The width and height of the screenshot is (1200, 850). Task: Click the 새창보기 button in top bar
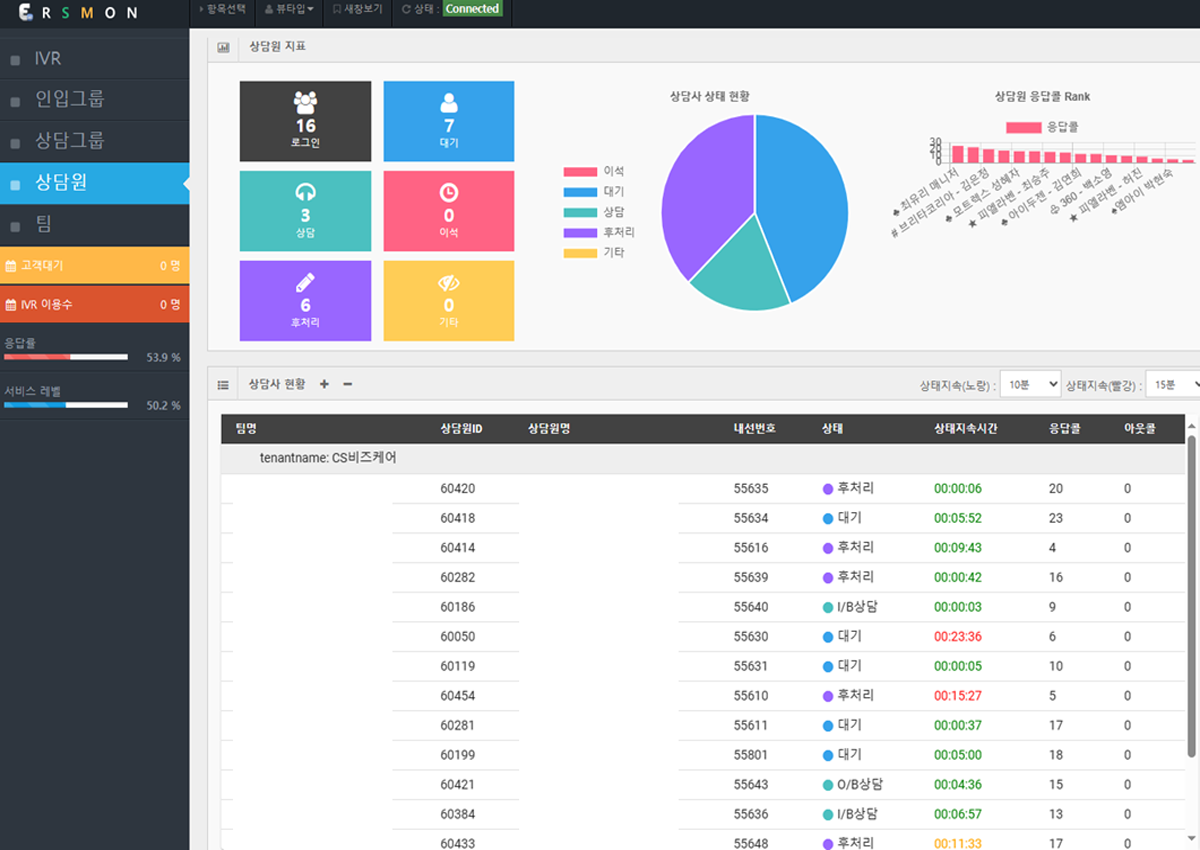click(x=357, y=9)
